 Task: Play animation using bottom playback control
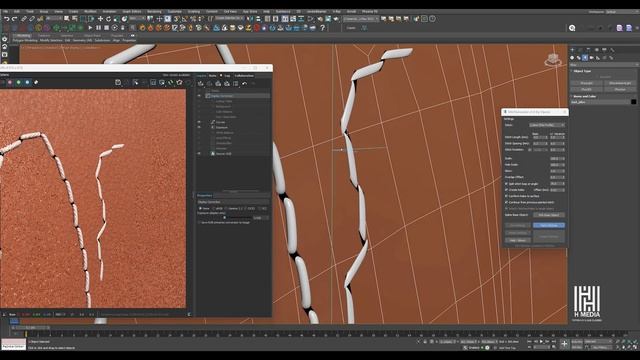point(541,341)
